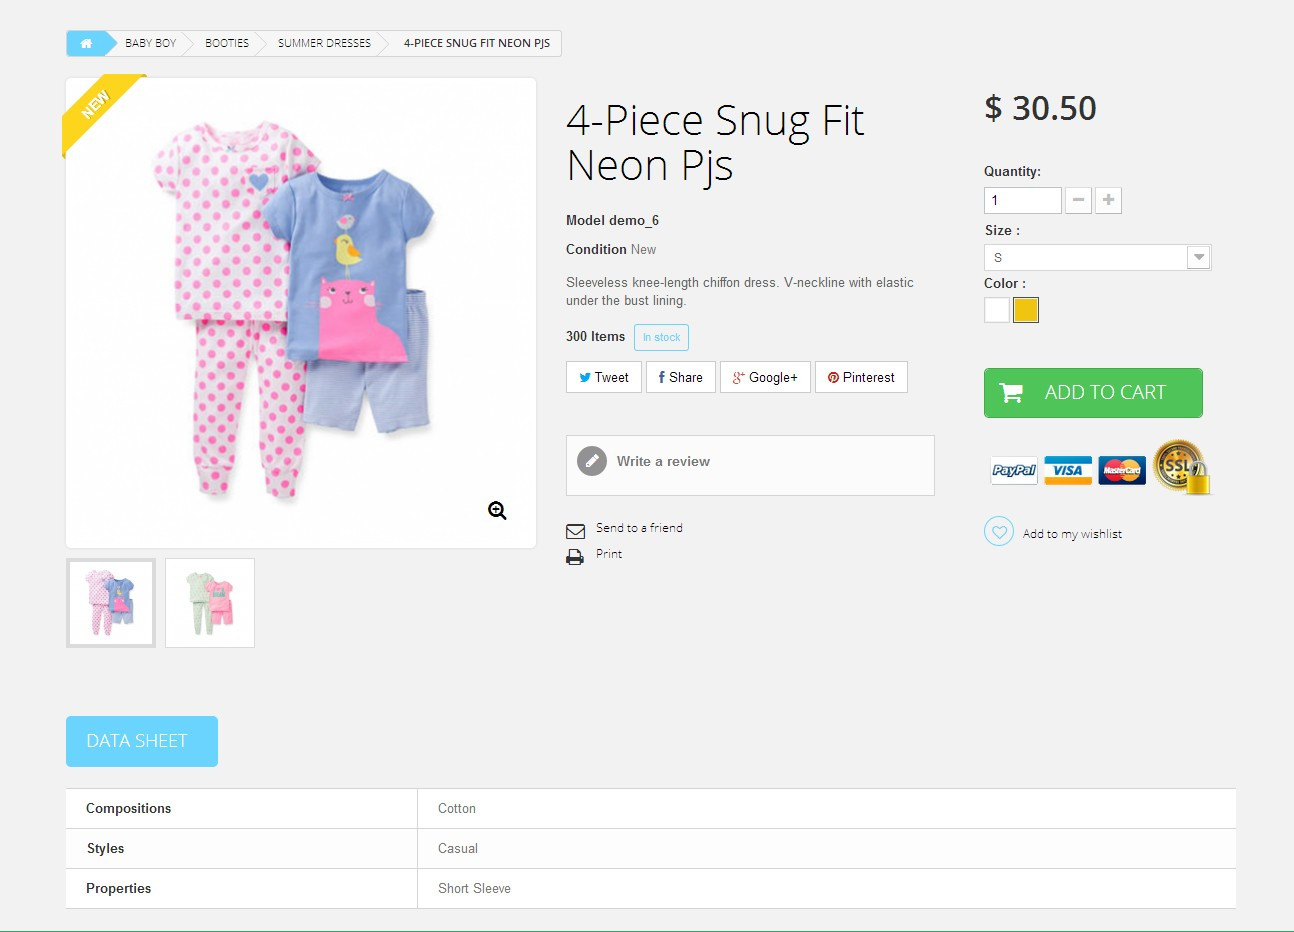Image resolution: width=1294 pixels, height=932 pixels.
Task: Click the envelope Send to a friend icon
Action: (x=575, y=531)
